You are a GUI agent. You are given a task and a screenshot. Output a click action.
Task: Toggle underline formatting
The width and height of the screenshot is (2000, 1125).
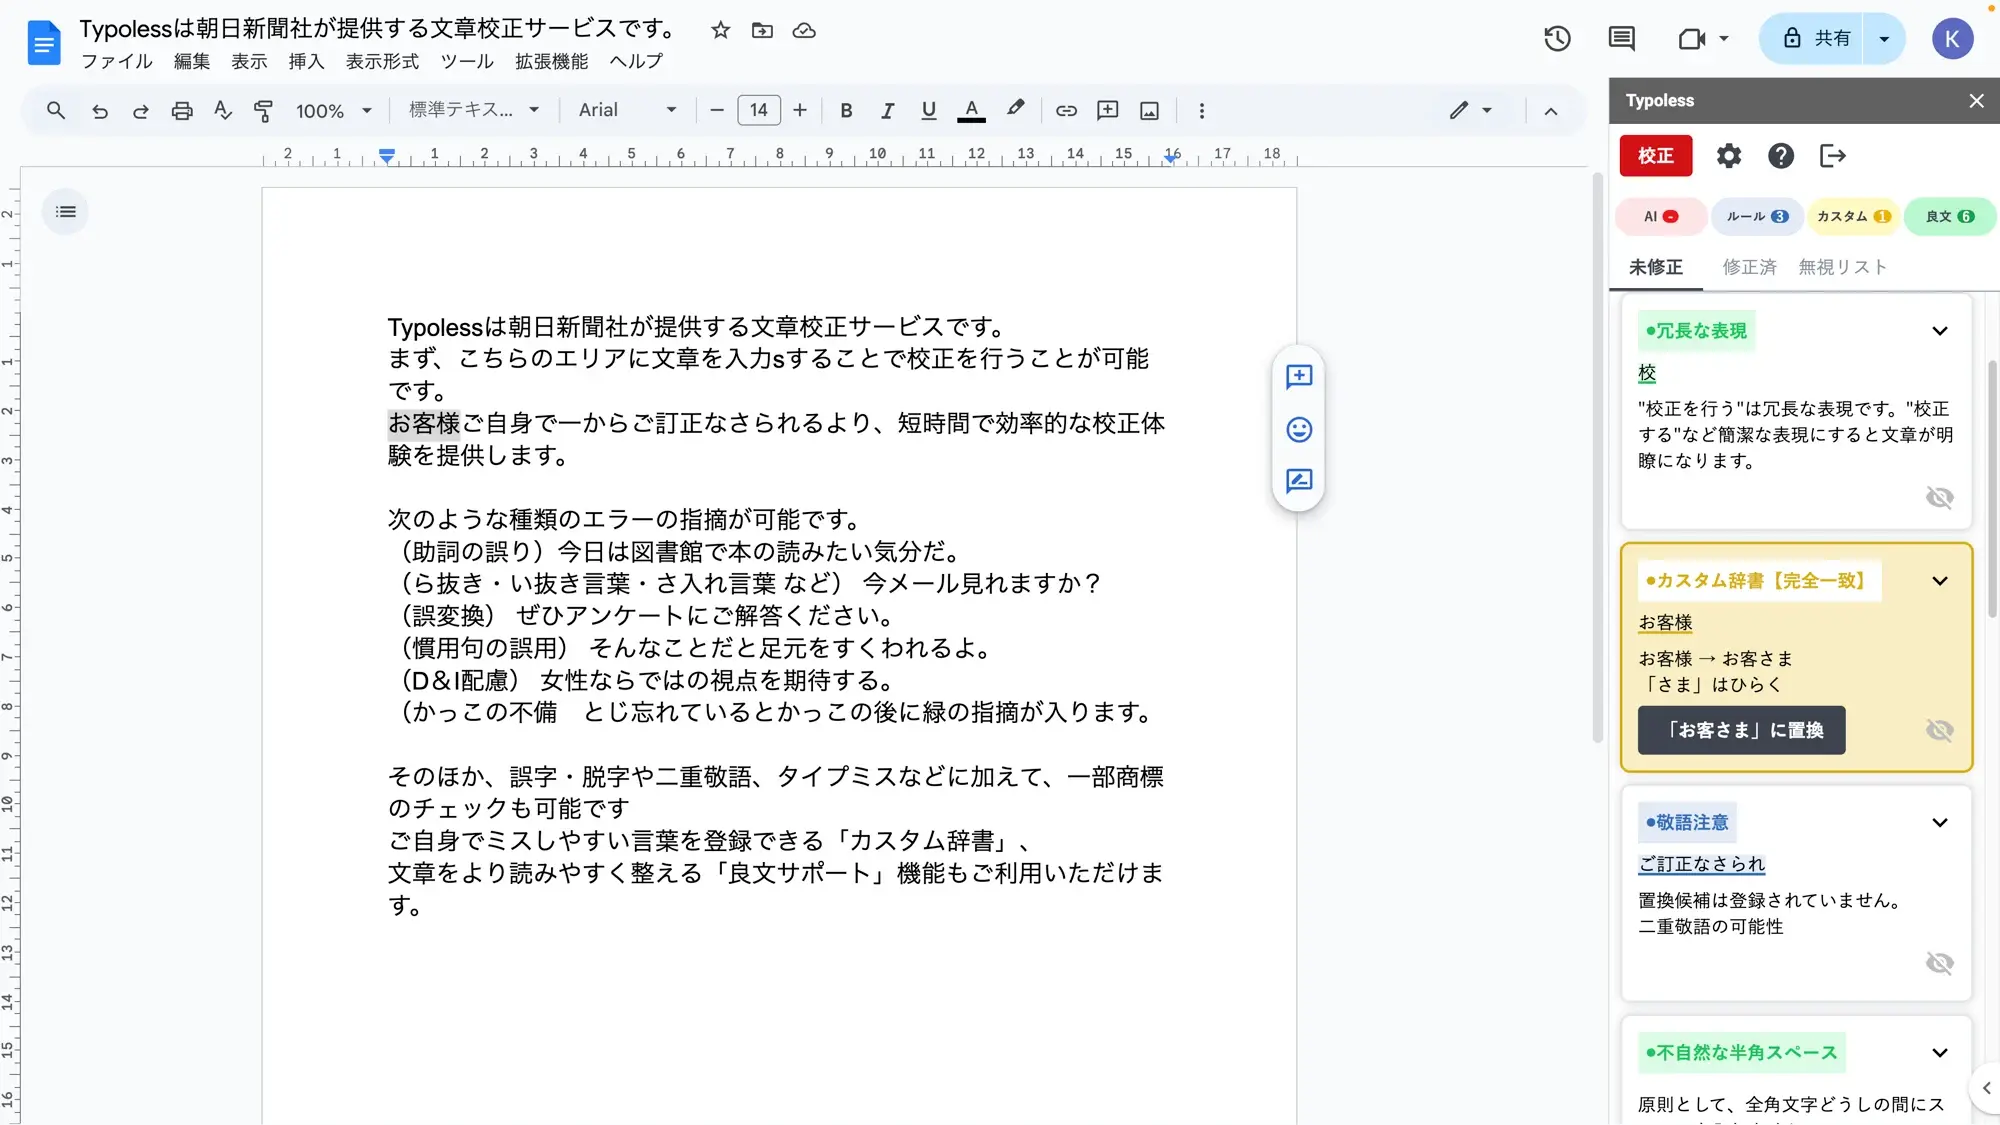(929, 110)
